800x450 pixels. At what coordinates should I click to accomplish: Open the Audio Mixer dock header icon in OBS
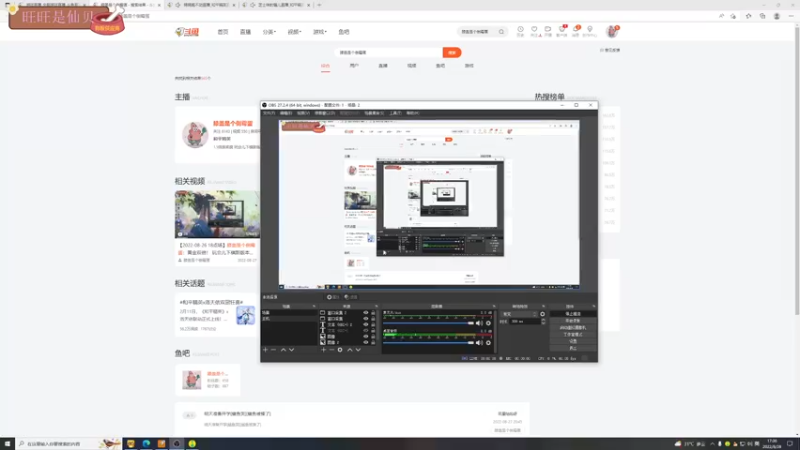point(494,307)
